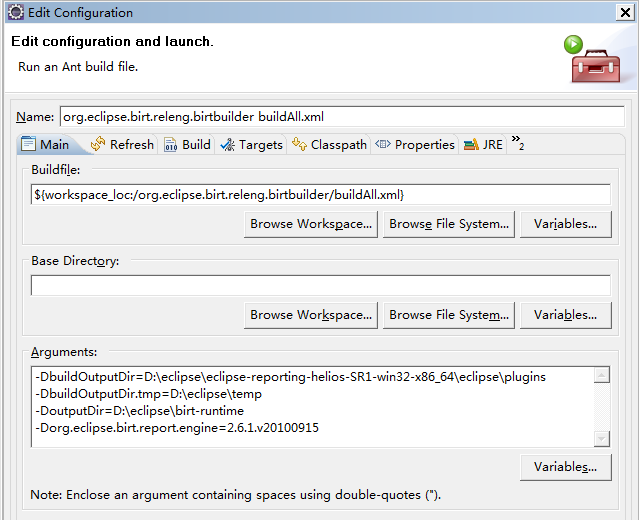Click the Properties tab icon

pos(383,144)
